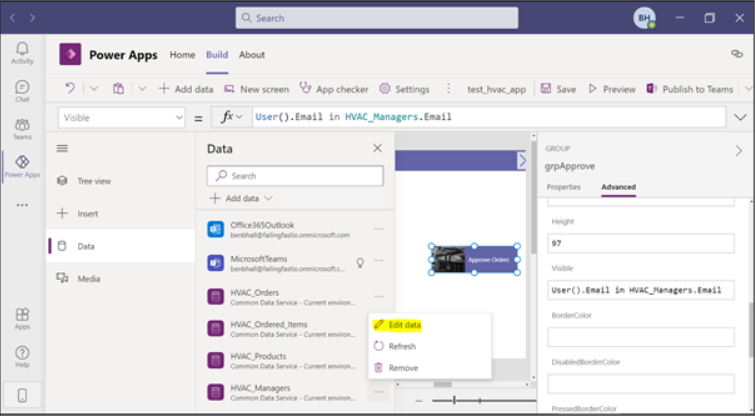Click the Data panel Search field
The width and height of the screenshot is (755, 416).
pyautogui.click(x=296, y=176)
